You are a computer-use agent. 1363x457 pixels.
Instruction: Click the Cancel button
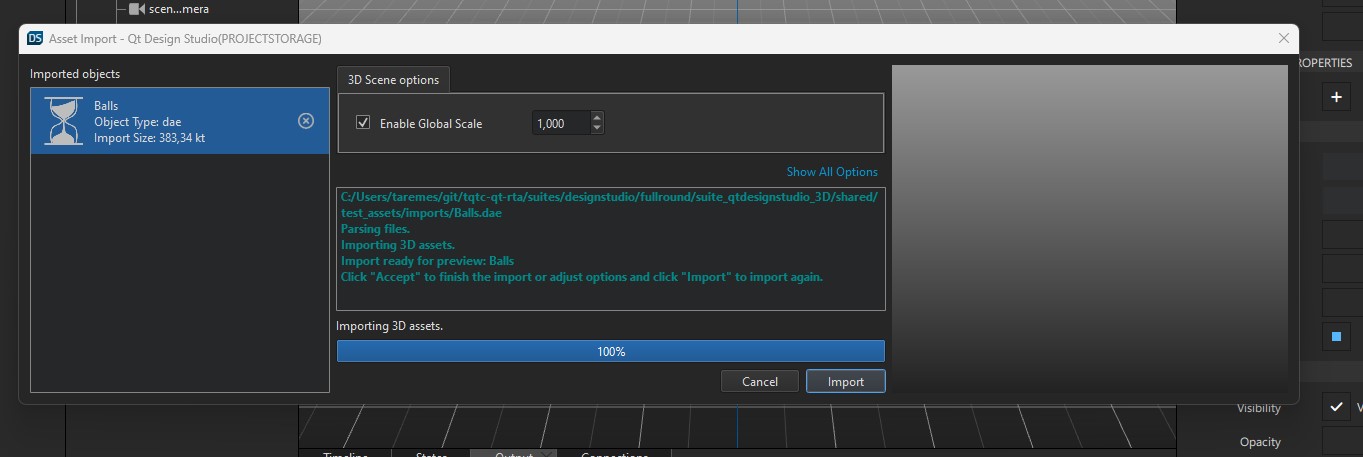click(x=760, y=381)
